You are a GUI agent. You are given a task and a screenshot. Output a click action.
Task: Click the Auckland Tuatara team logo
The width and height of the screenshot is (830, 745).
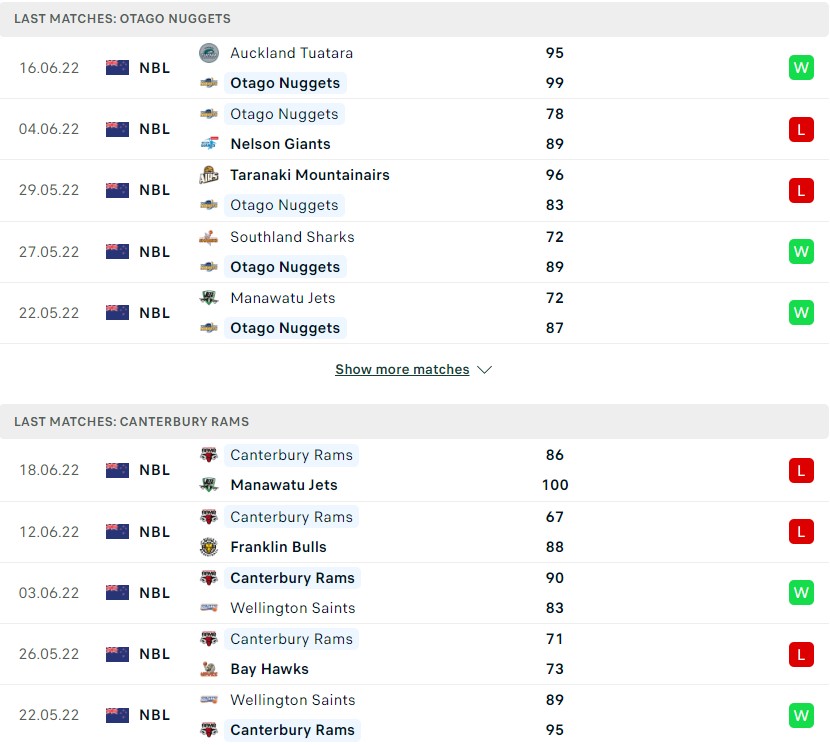[209, 53]
